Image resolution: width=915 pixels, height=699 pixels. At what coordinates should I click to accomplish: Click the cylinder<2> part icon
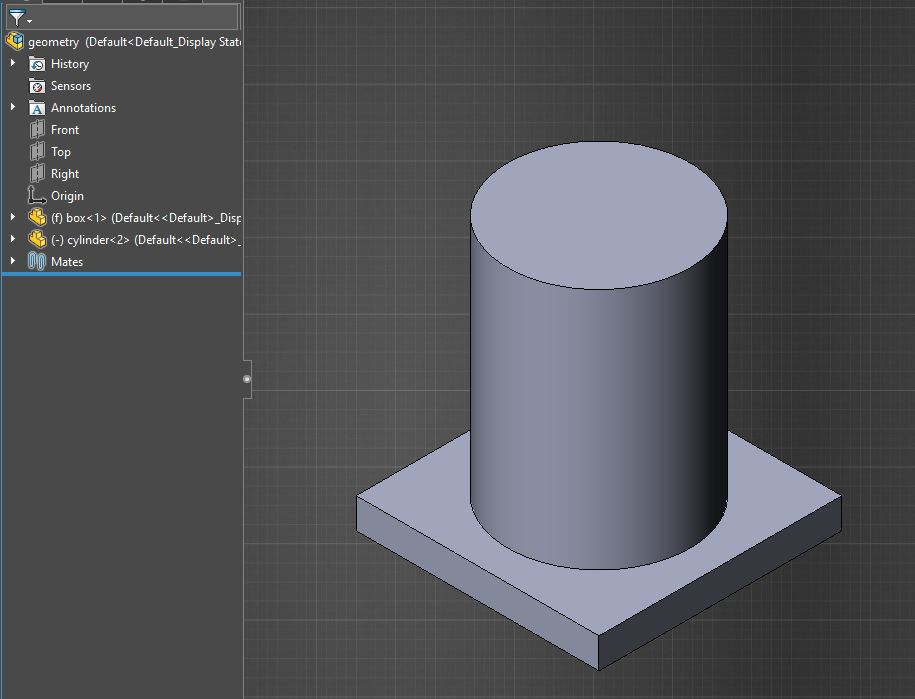coord(36,239)
